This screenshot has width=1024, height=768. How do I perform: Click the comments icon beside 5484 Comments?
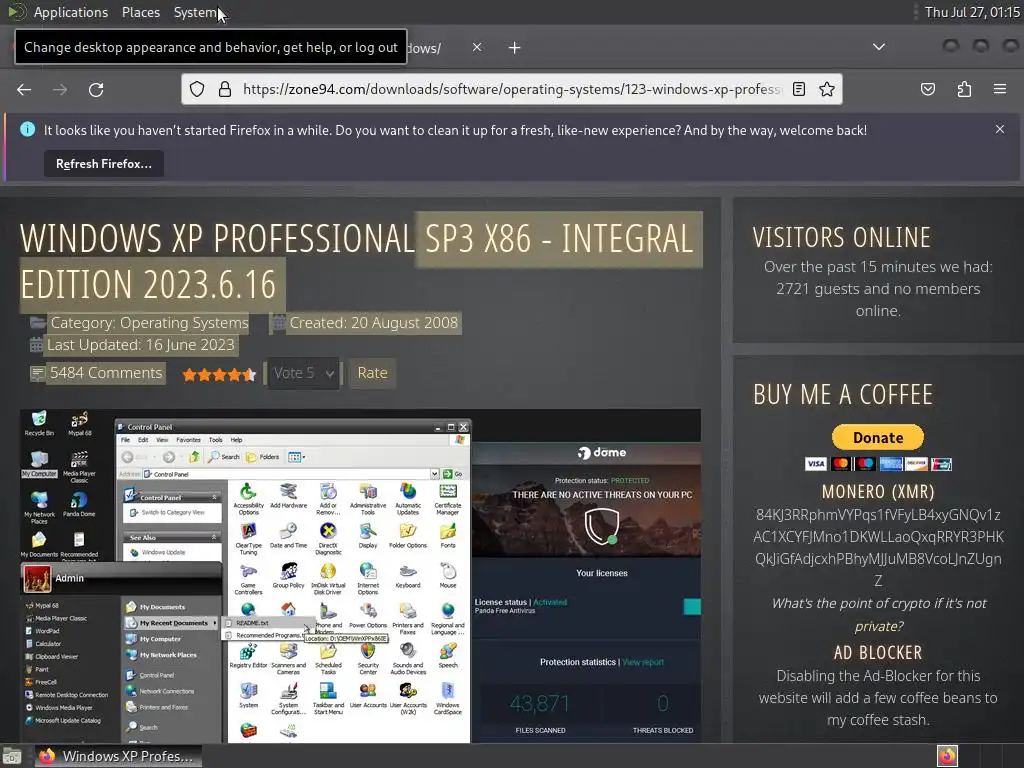[x=38, y=374]
